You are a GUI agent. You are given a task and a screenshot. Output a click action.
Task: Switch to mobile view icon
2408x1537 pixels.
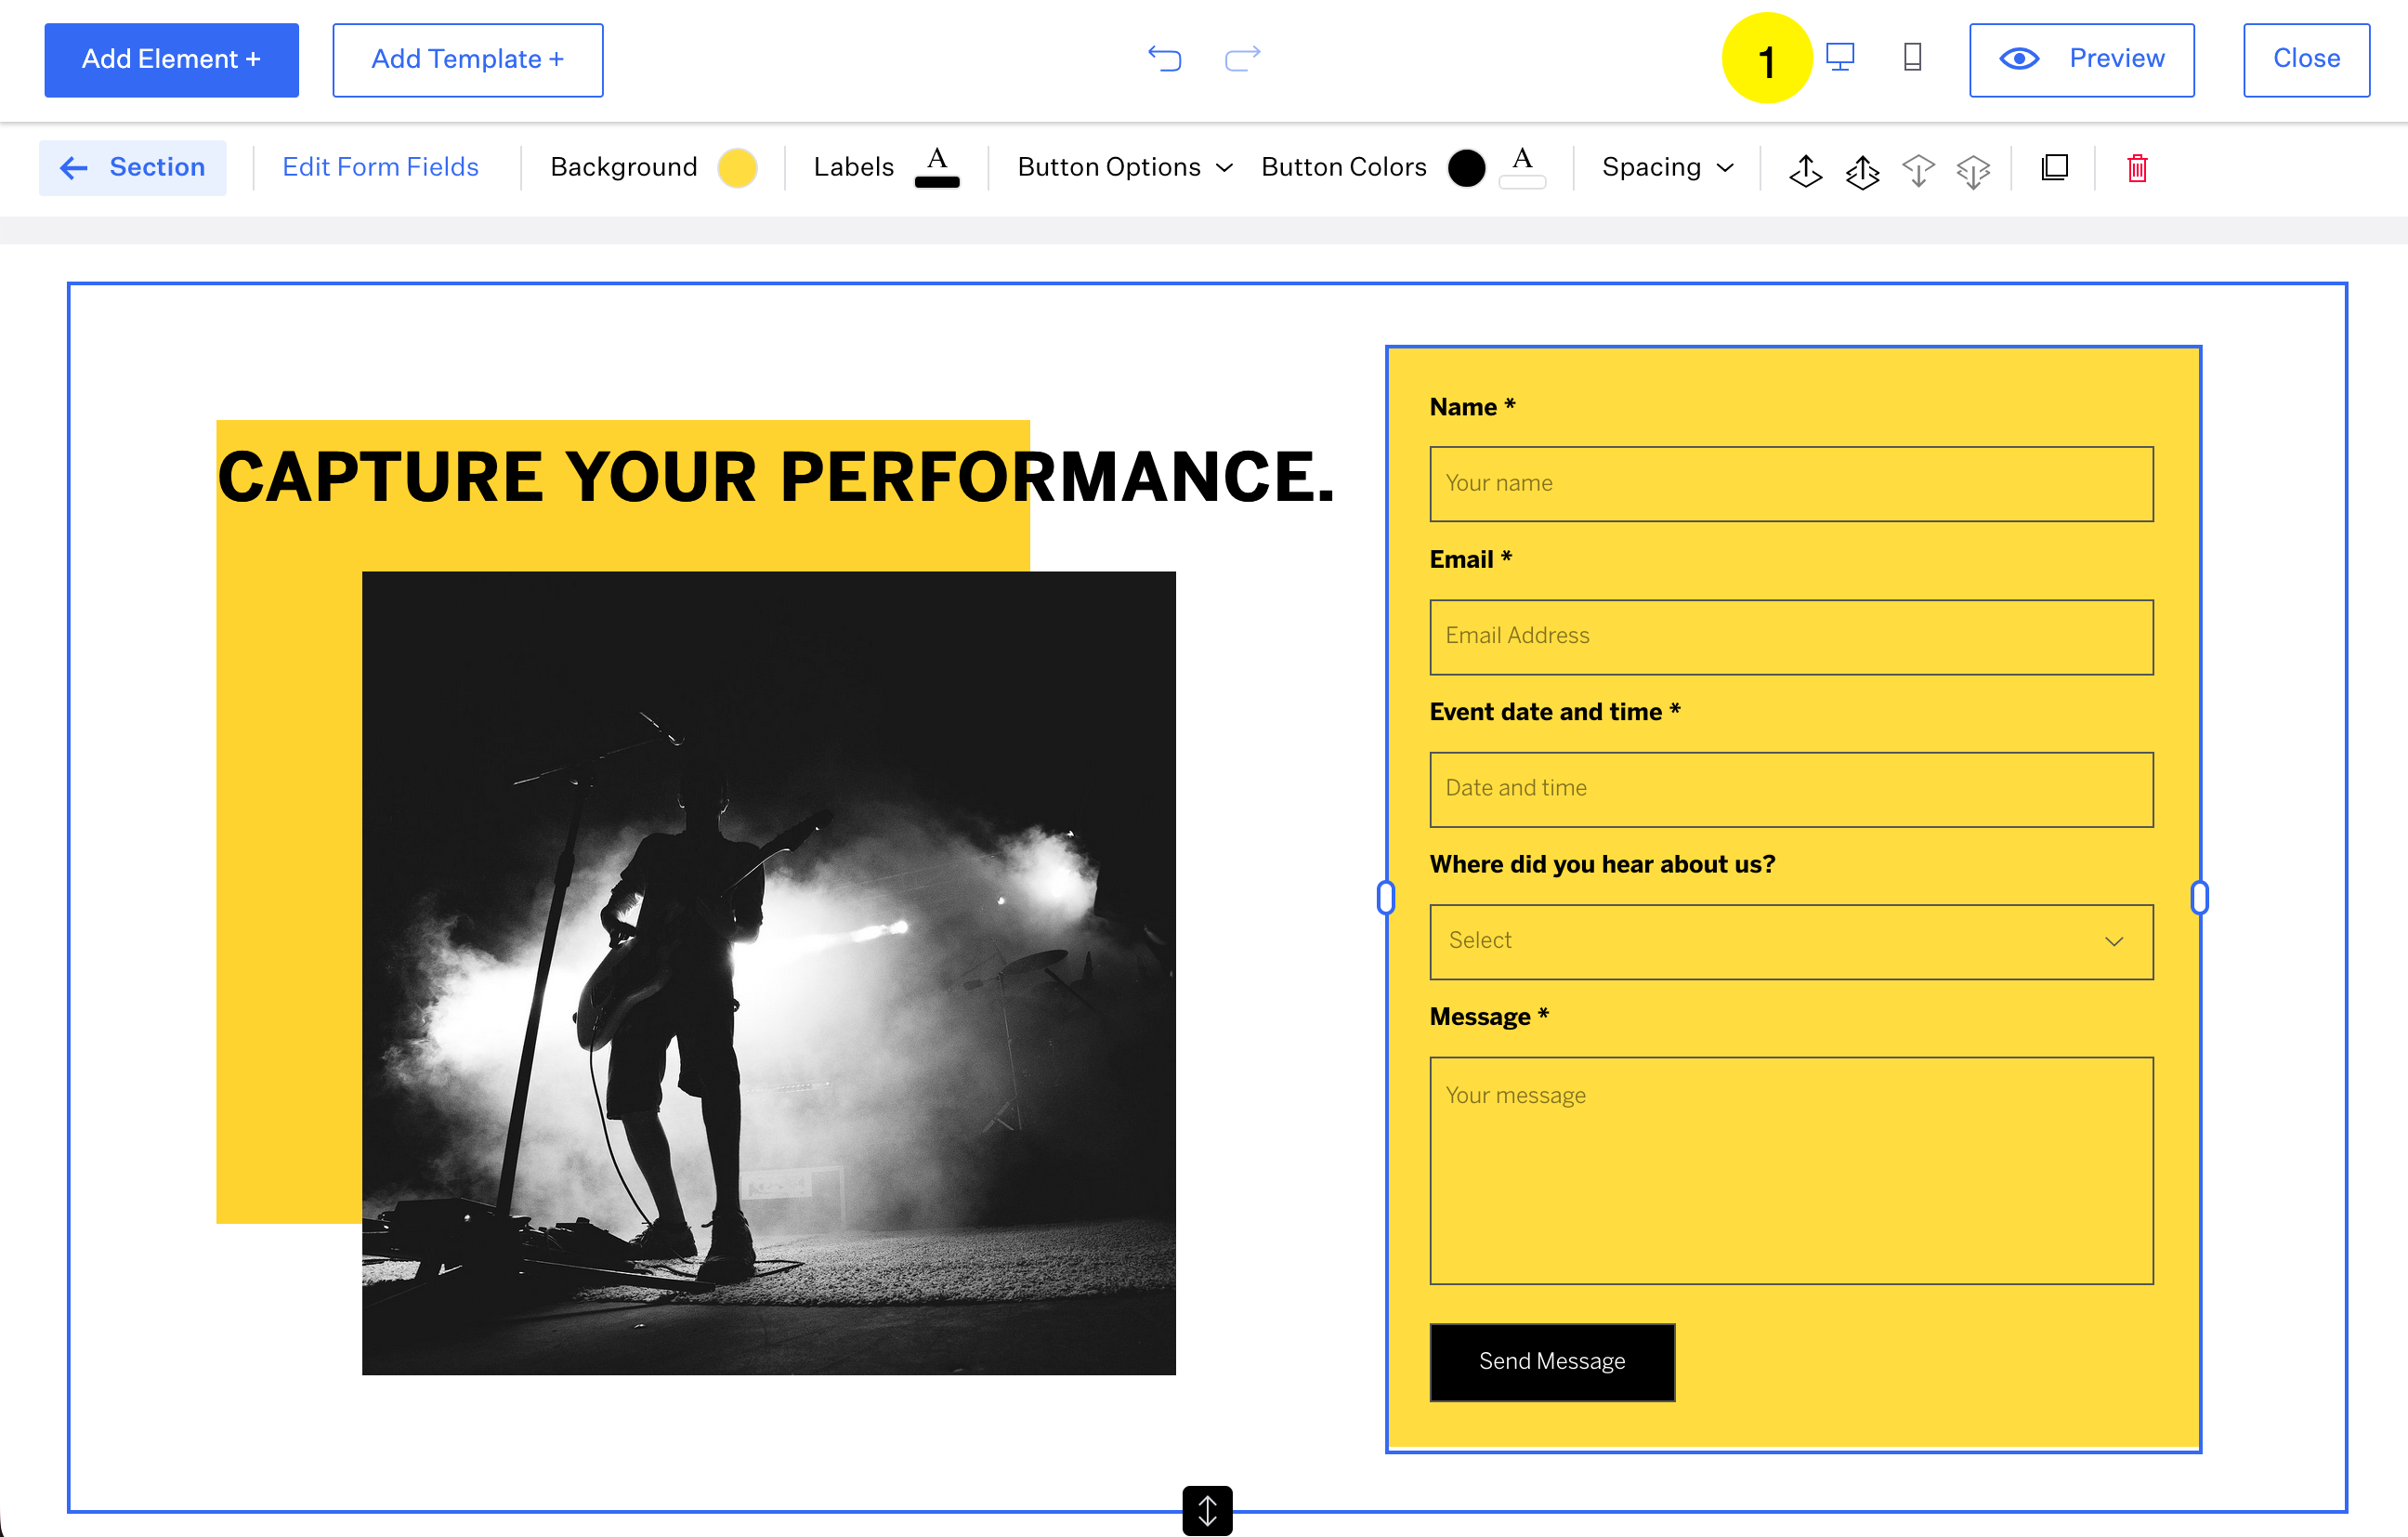click(1912, 57)
